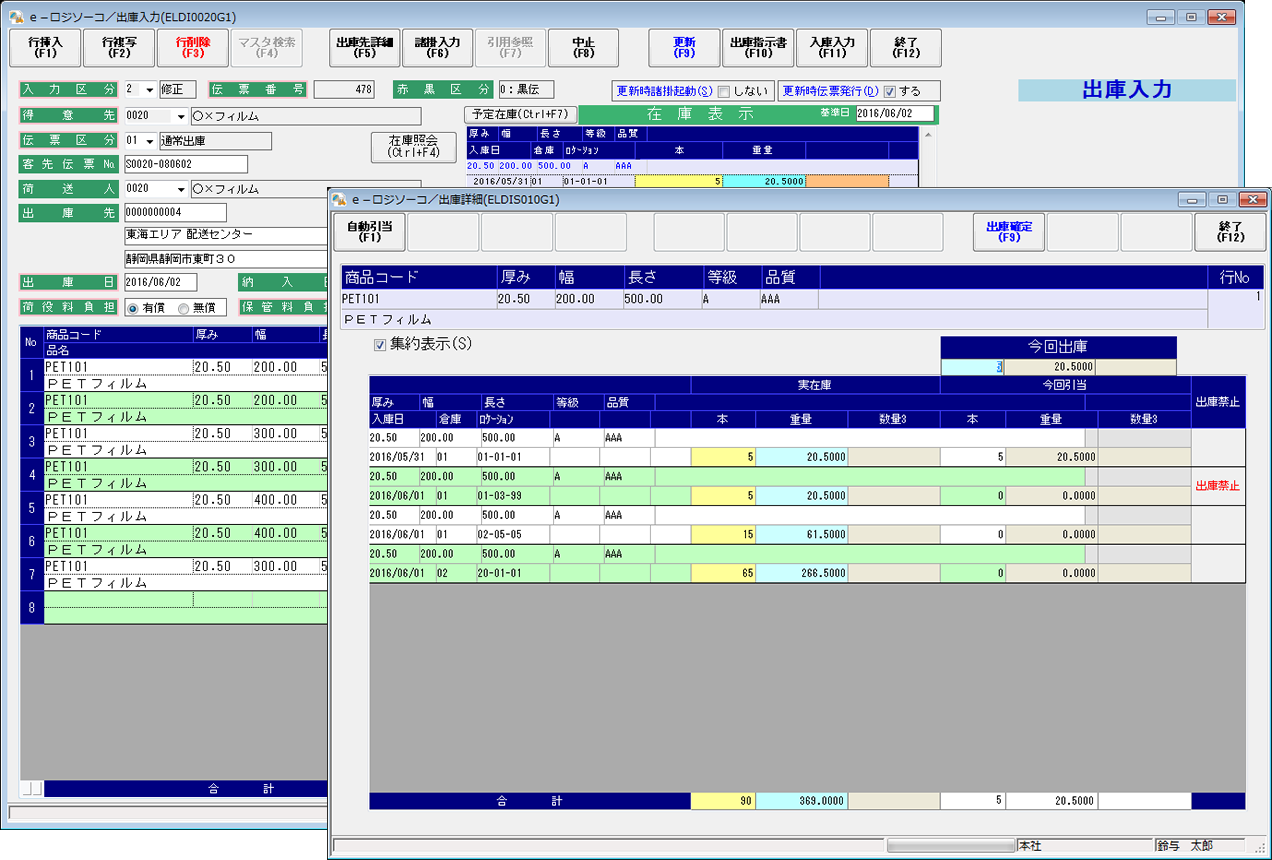Click the 在庫照会 (Ctrl+F4) button
The width and height of the screenshot is (1272, 860).
[x=414, y=147]
